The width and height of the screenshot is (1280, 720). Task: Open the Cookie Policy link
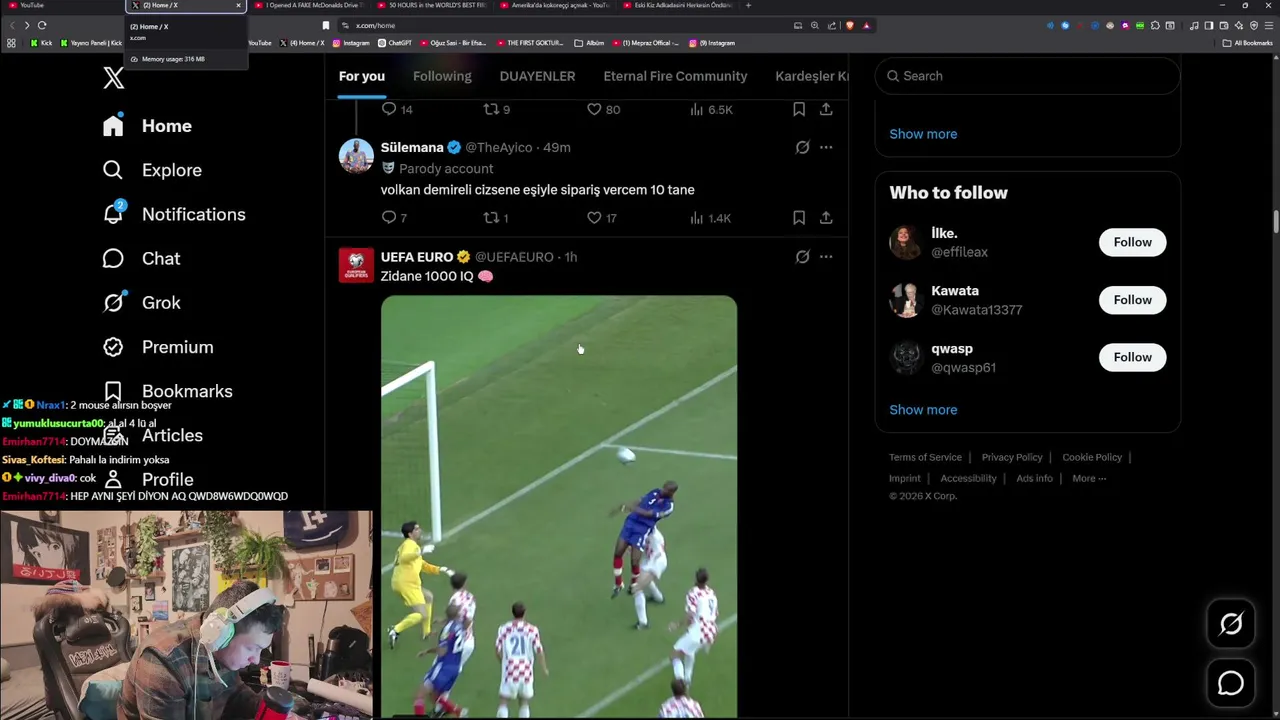[1092, 457]
